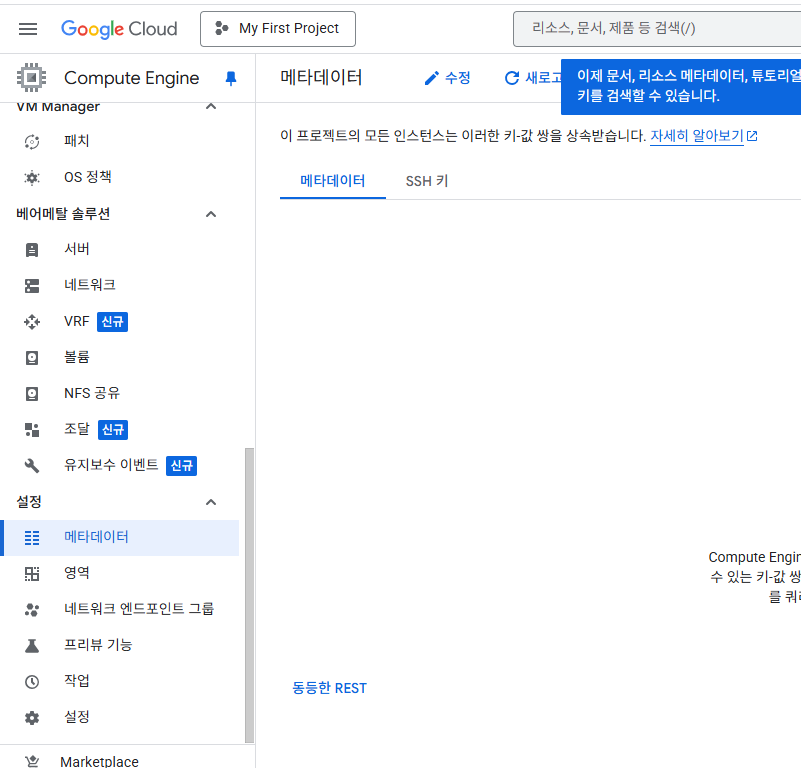Screen dimensions: 801x768
Task: Collapse the 베어메탈 솔루션 section
Action: [211, 214]
